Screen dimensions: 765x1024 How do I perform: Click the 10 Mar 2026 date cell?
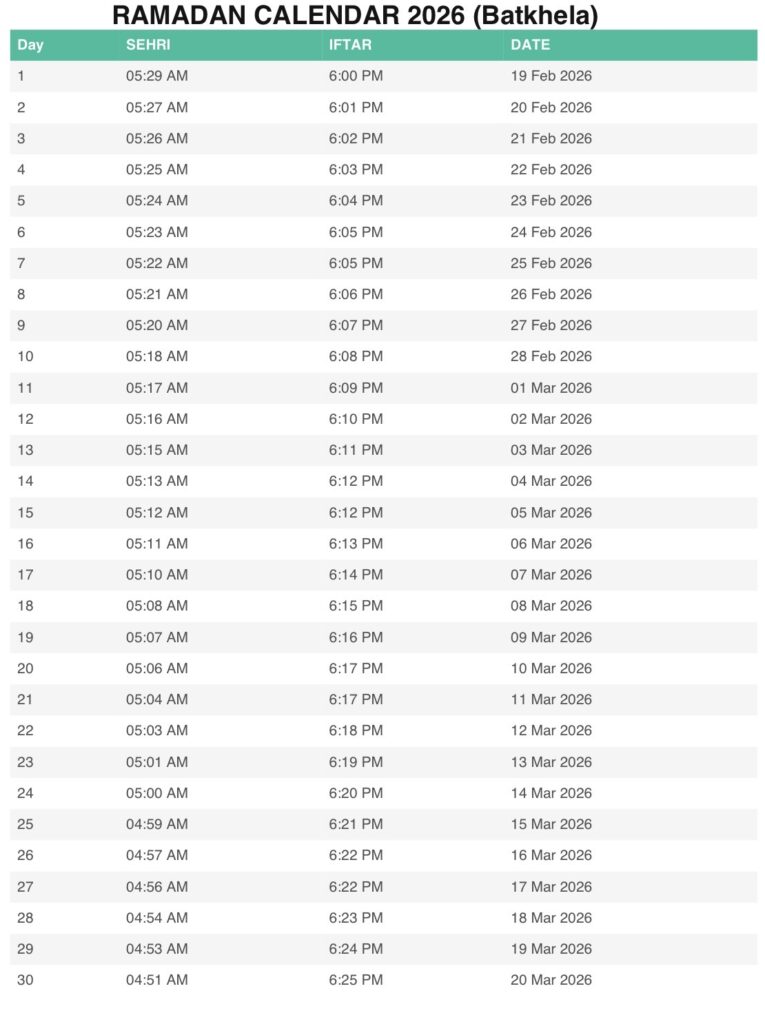click(x=551, y=668)
